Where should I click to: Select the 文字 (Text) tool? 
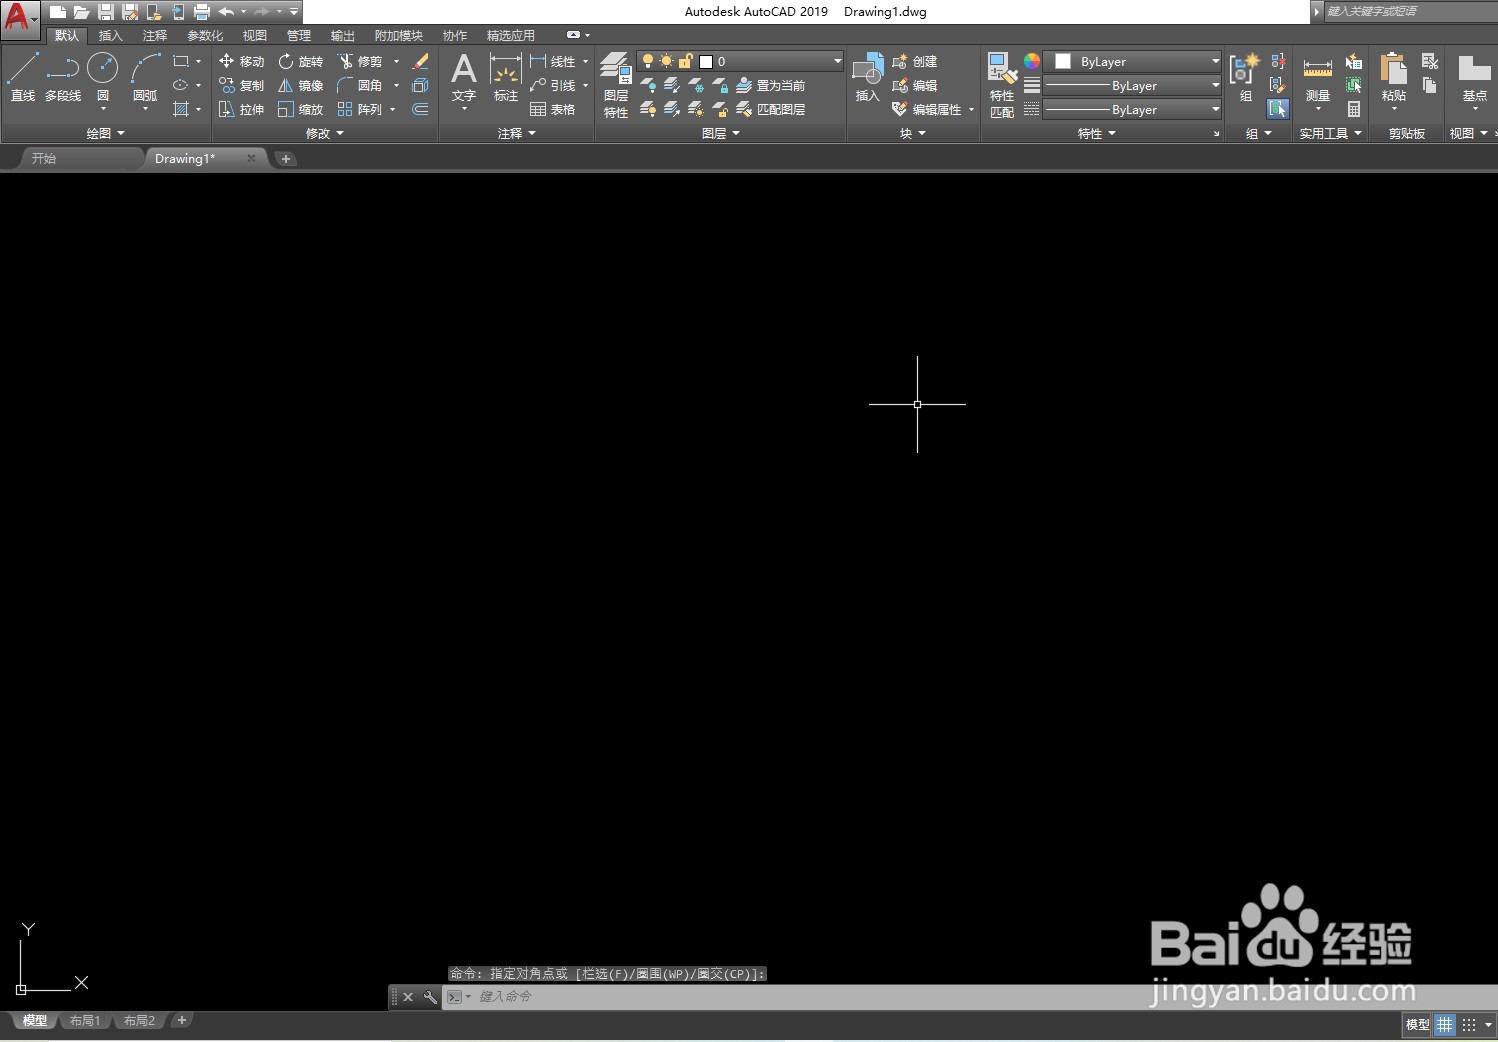[463, 77]
